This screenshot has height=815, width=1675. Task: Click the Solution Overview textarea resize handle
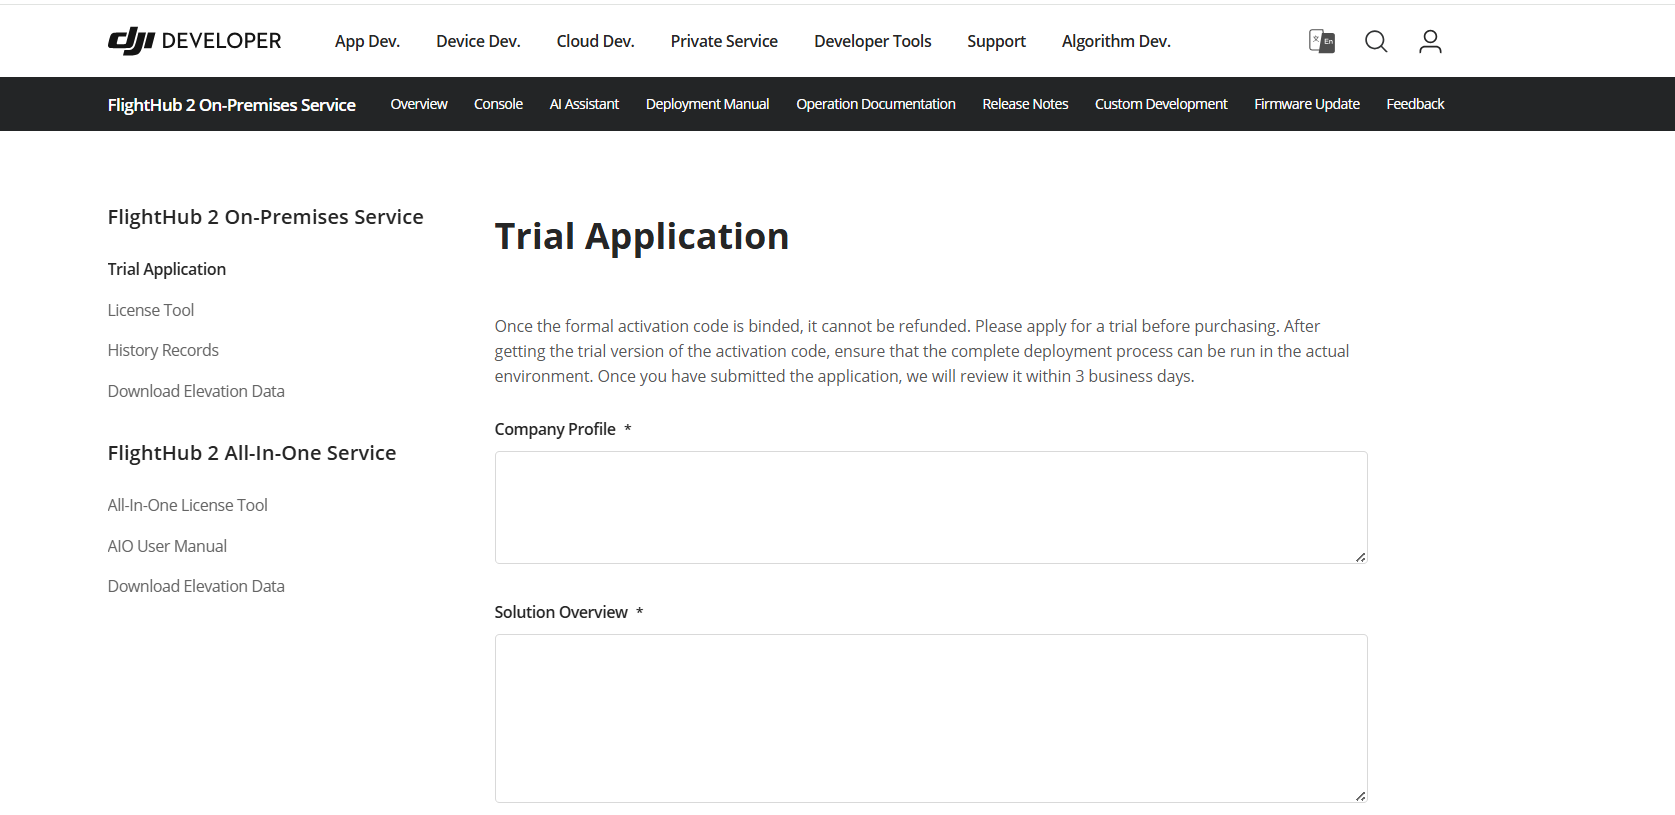coord(1360,796)
